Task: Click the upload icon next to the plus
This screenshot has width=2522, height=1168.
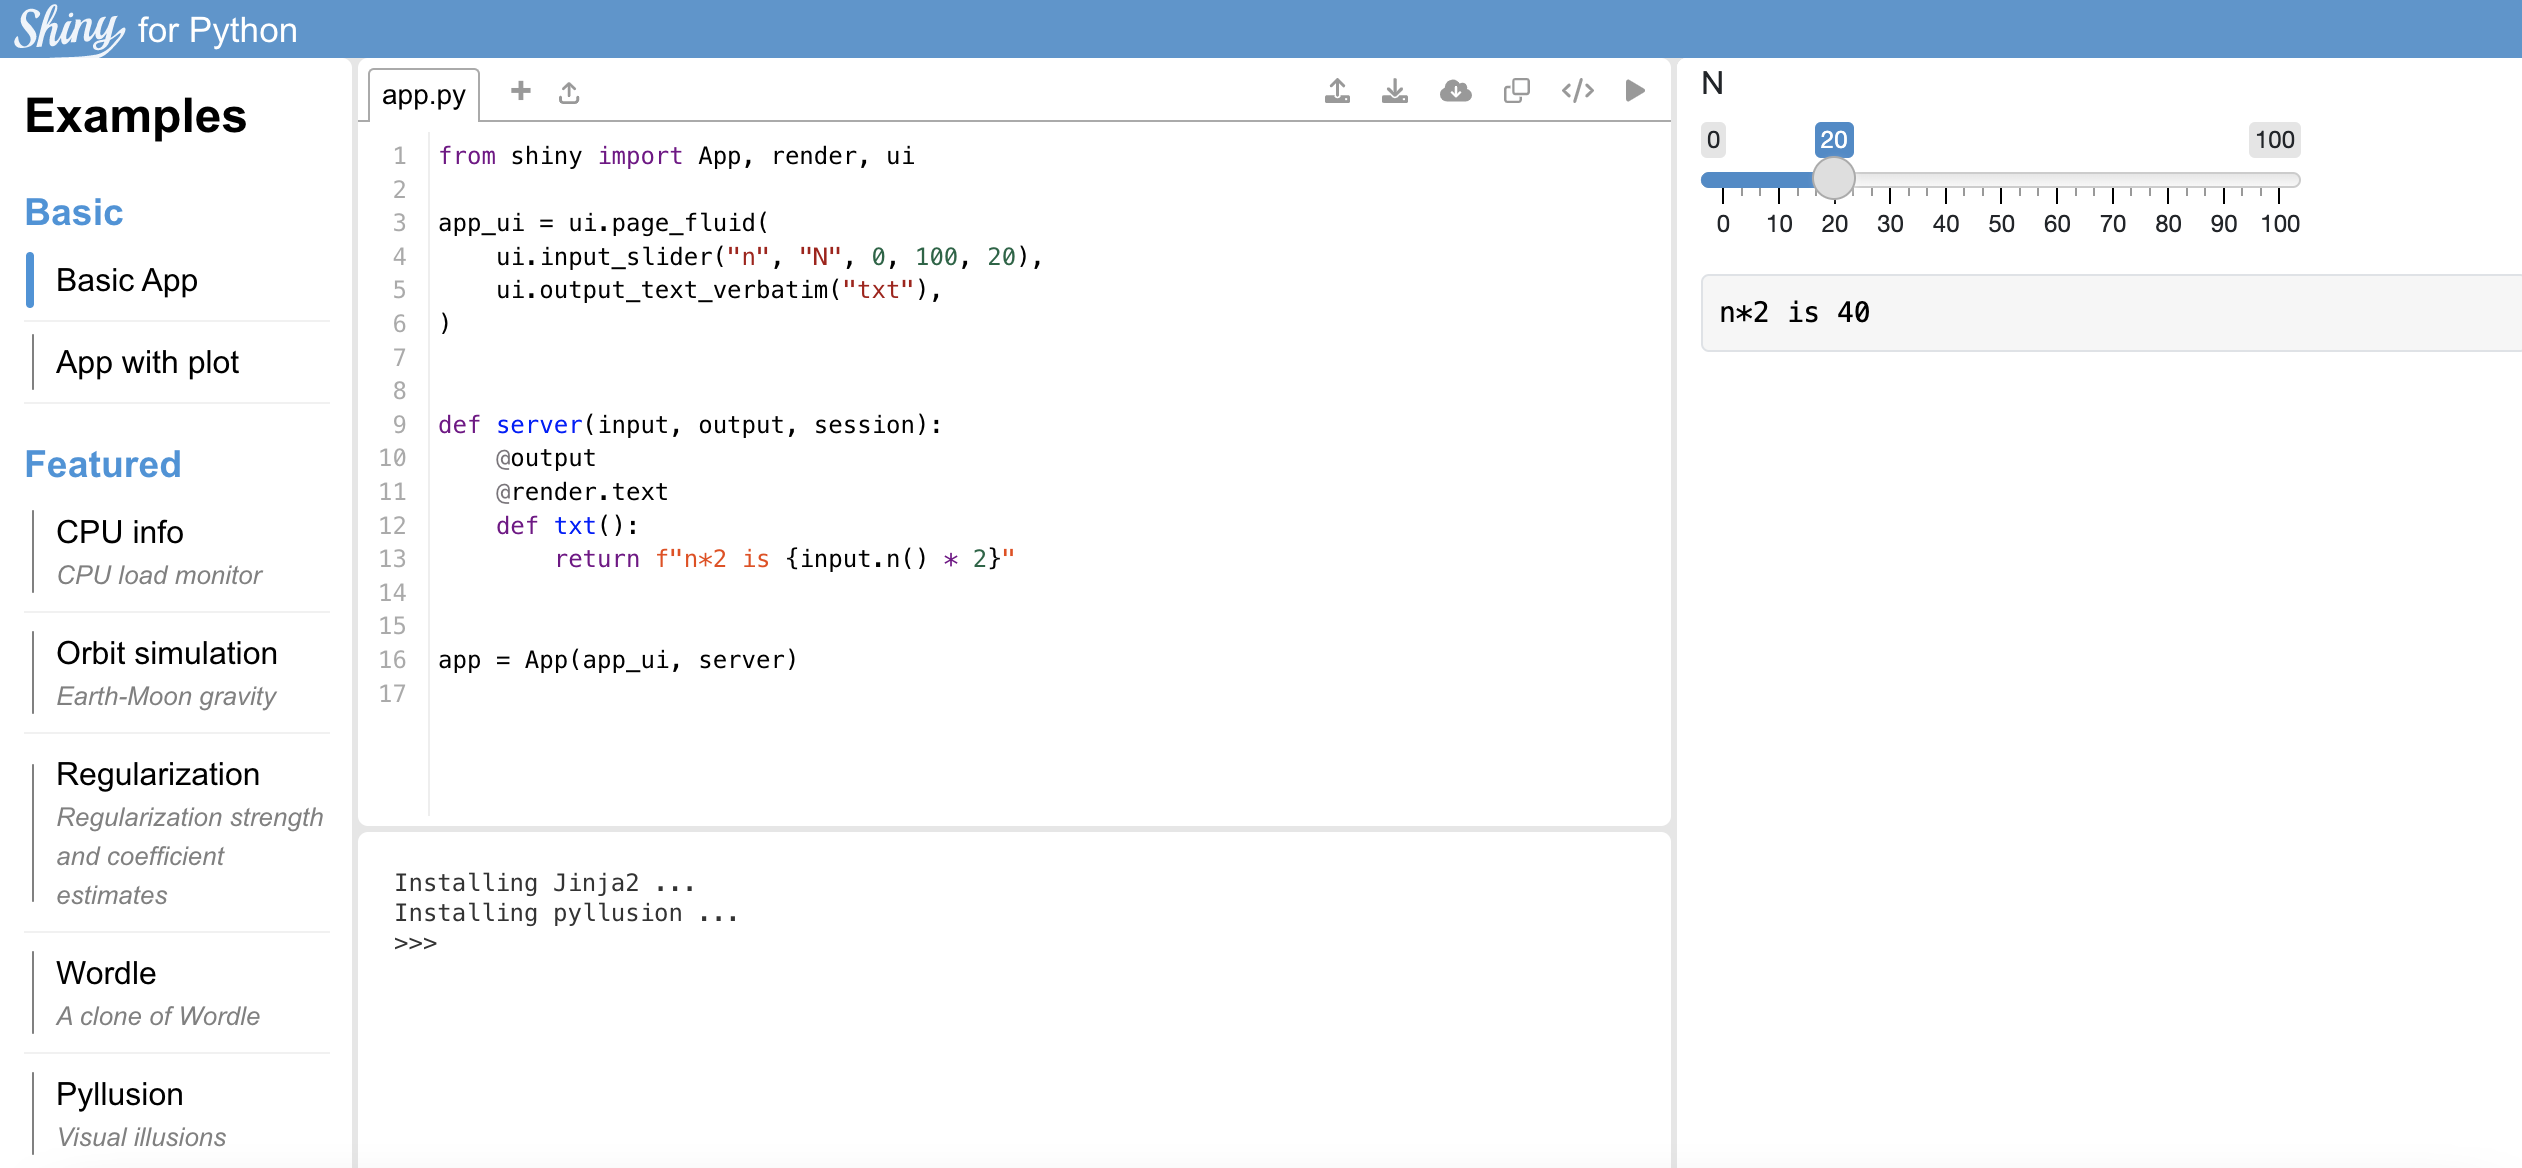Action: point(570,90)
